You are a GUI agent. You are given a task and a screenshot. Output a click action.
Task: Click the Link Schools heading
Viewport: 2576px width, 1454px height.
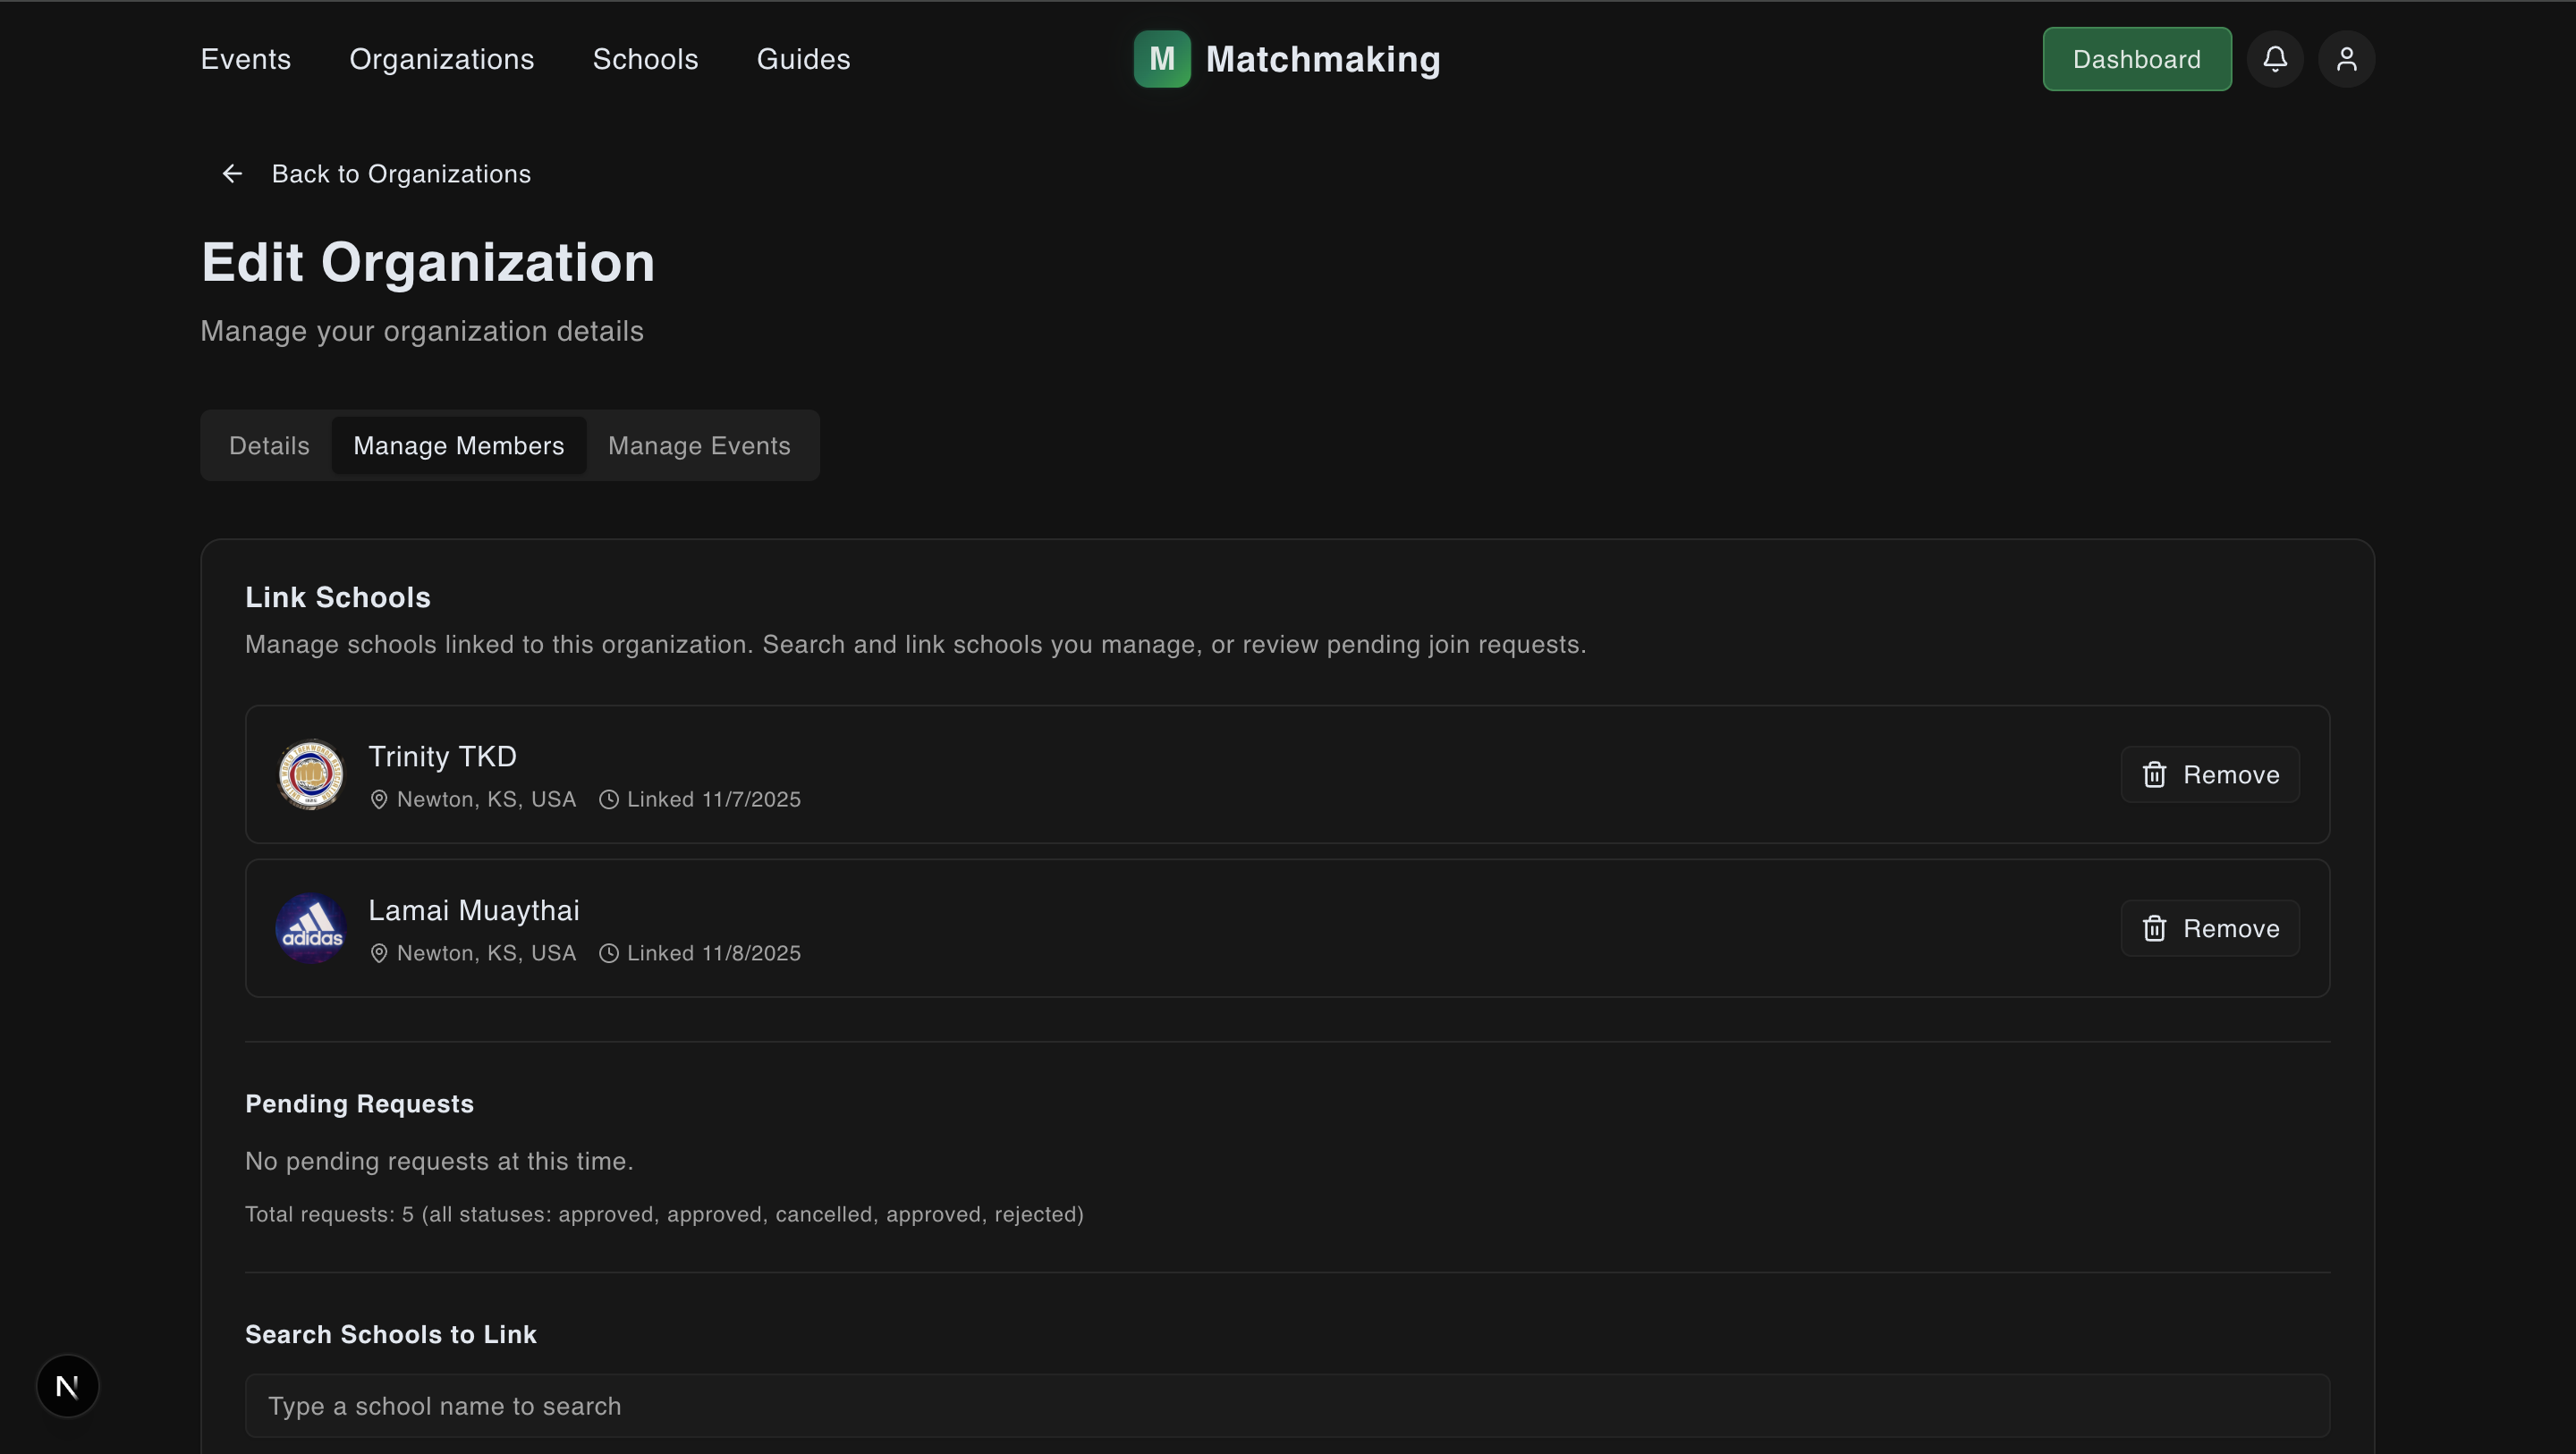click(x=338, y=598)
